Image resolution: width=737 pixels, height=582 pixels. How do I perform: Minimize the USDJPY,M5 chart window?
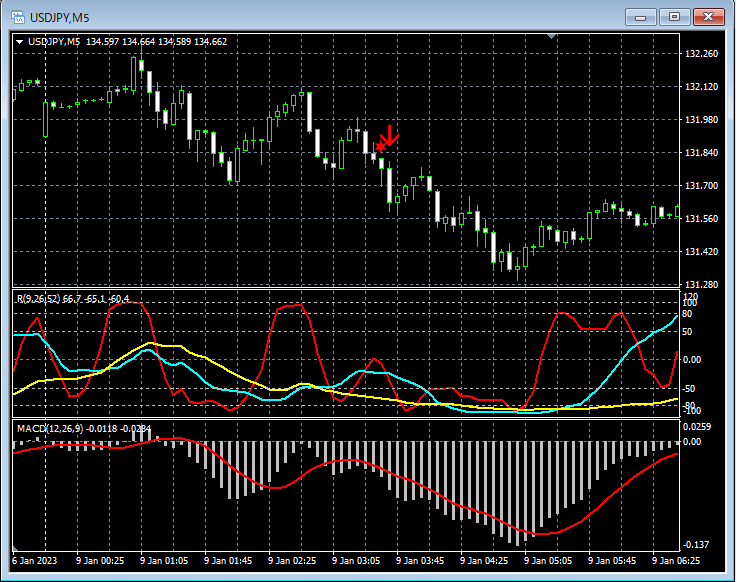tap(641, 16)
